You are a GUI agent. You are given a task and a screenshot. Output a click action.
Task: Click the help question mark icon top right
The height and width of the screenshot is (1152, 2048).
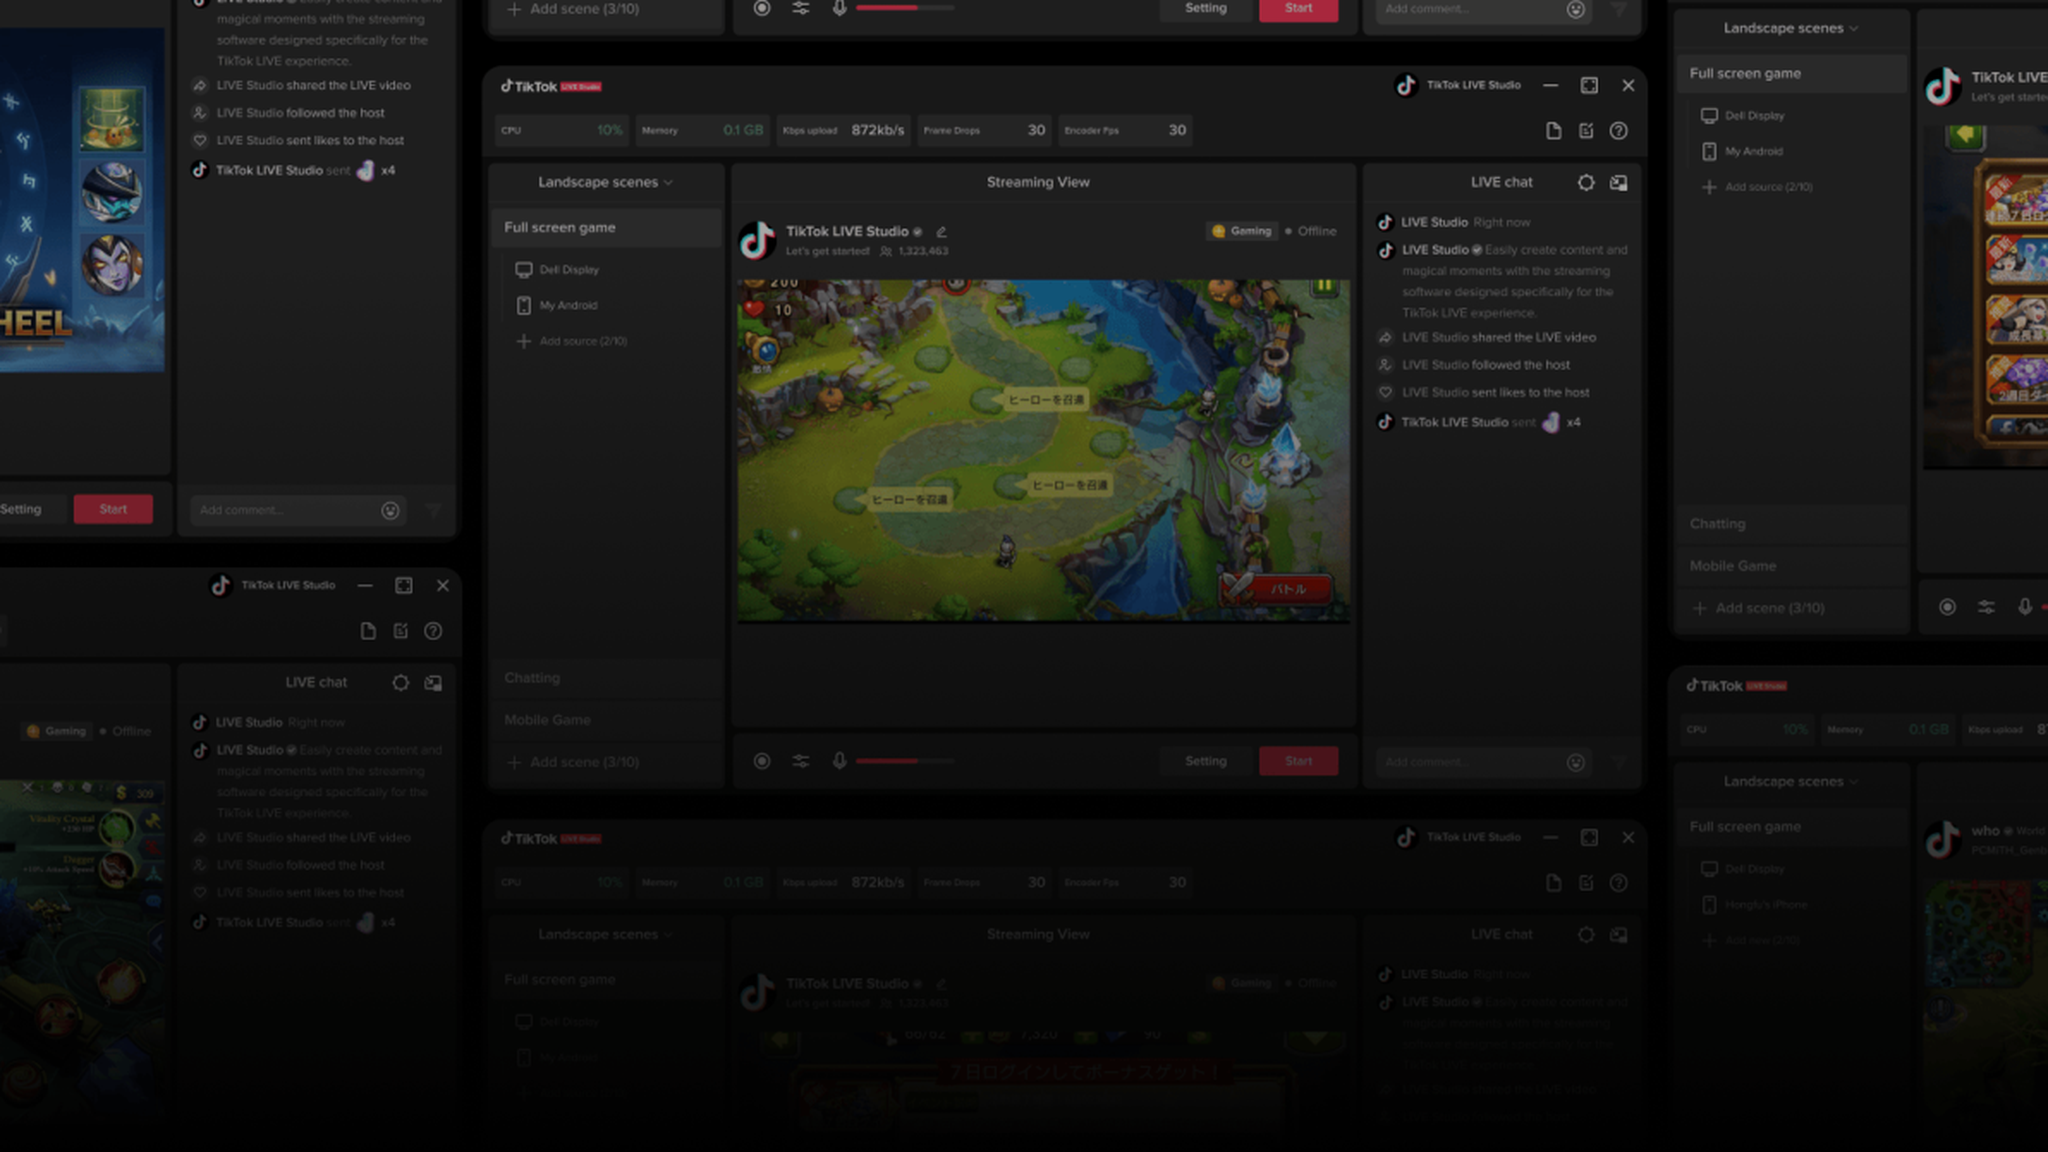pyautogui.click(x=1618, y=131)
